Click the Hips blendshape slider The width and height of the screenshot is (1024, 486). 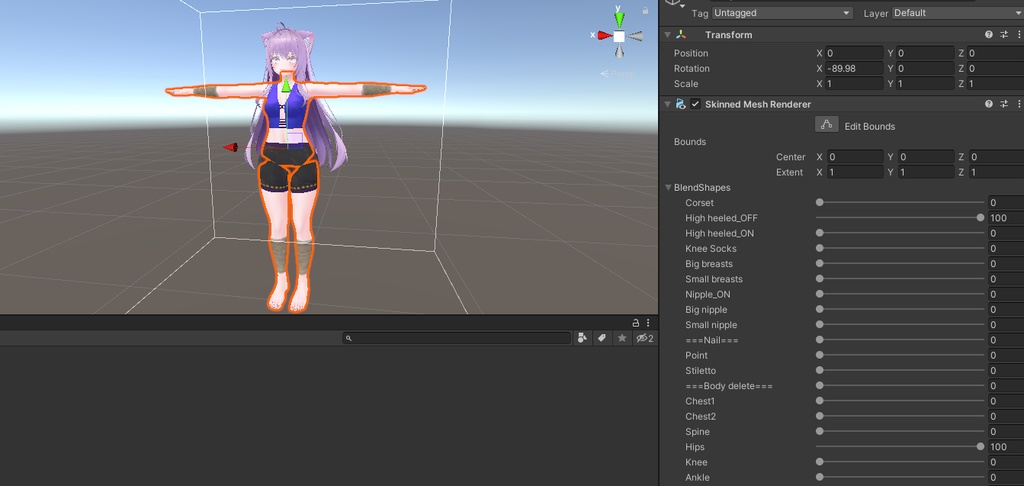(x=900, y=447)
